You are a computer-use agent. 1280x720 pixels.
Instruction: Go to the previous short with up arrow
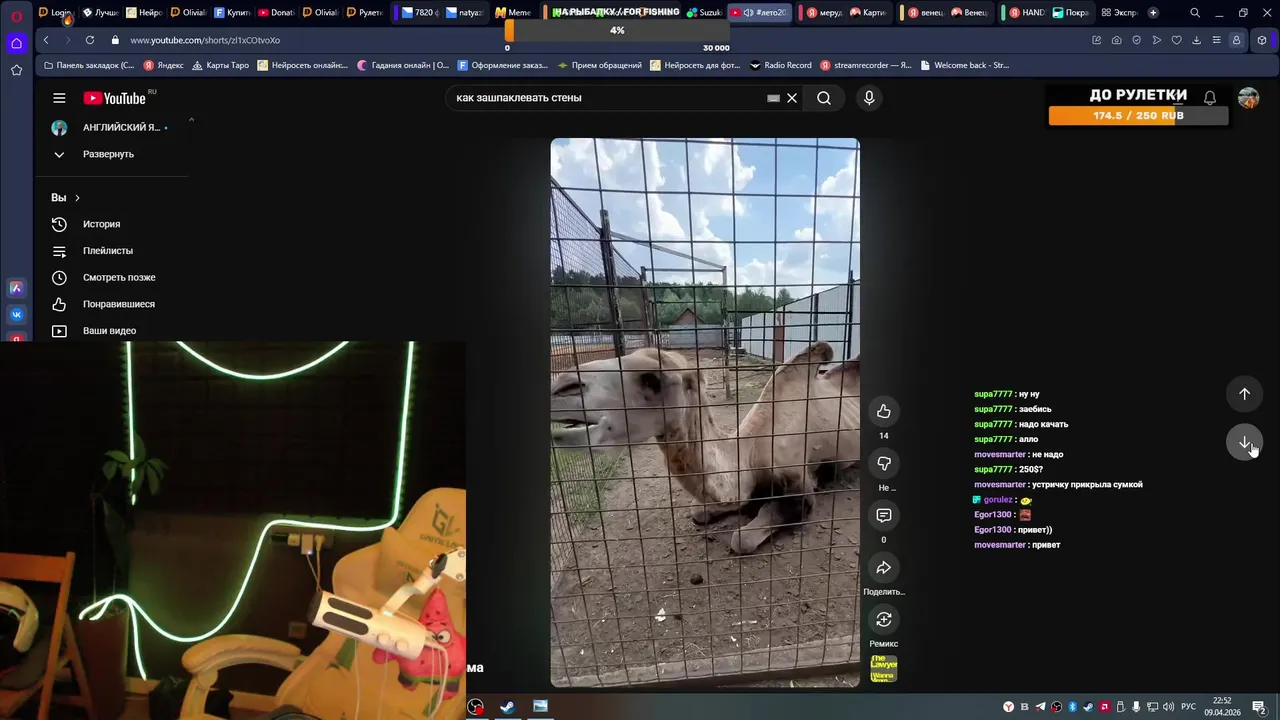(1245, 394)
